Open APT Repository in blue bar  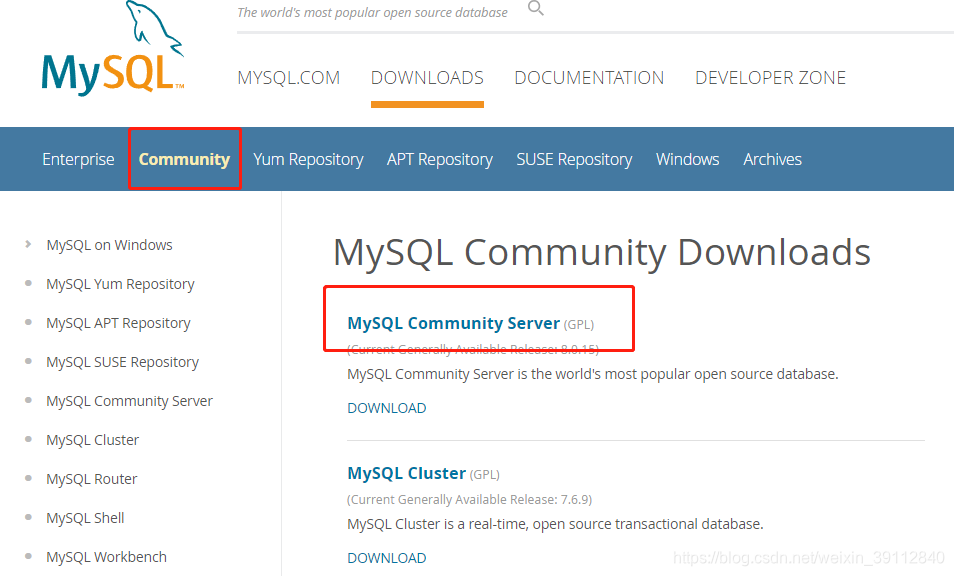point(440,159)
